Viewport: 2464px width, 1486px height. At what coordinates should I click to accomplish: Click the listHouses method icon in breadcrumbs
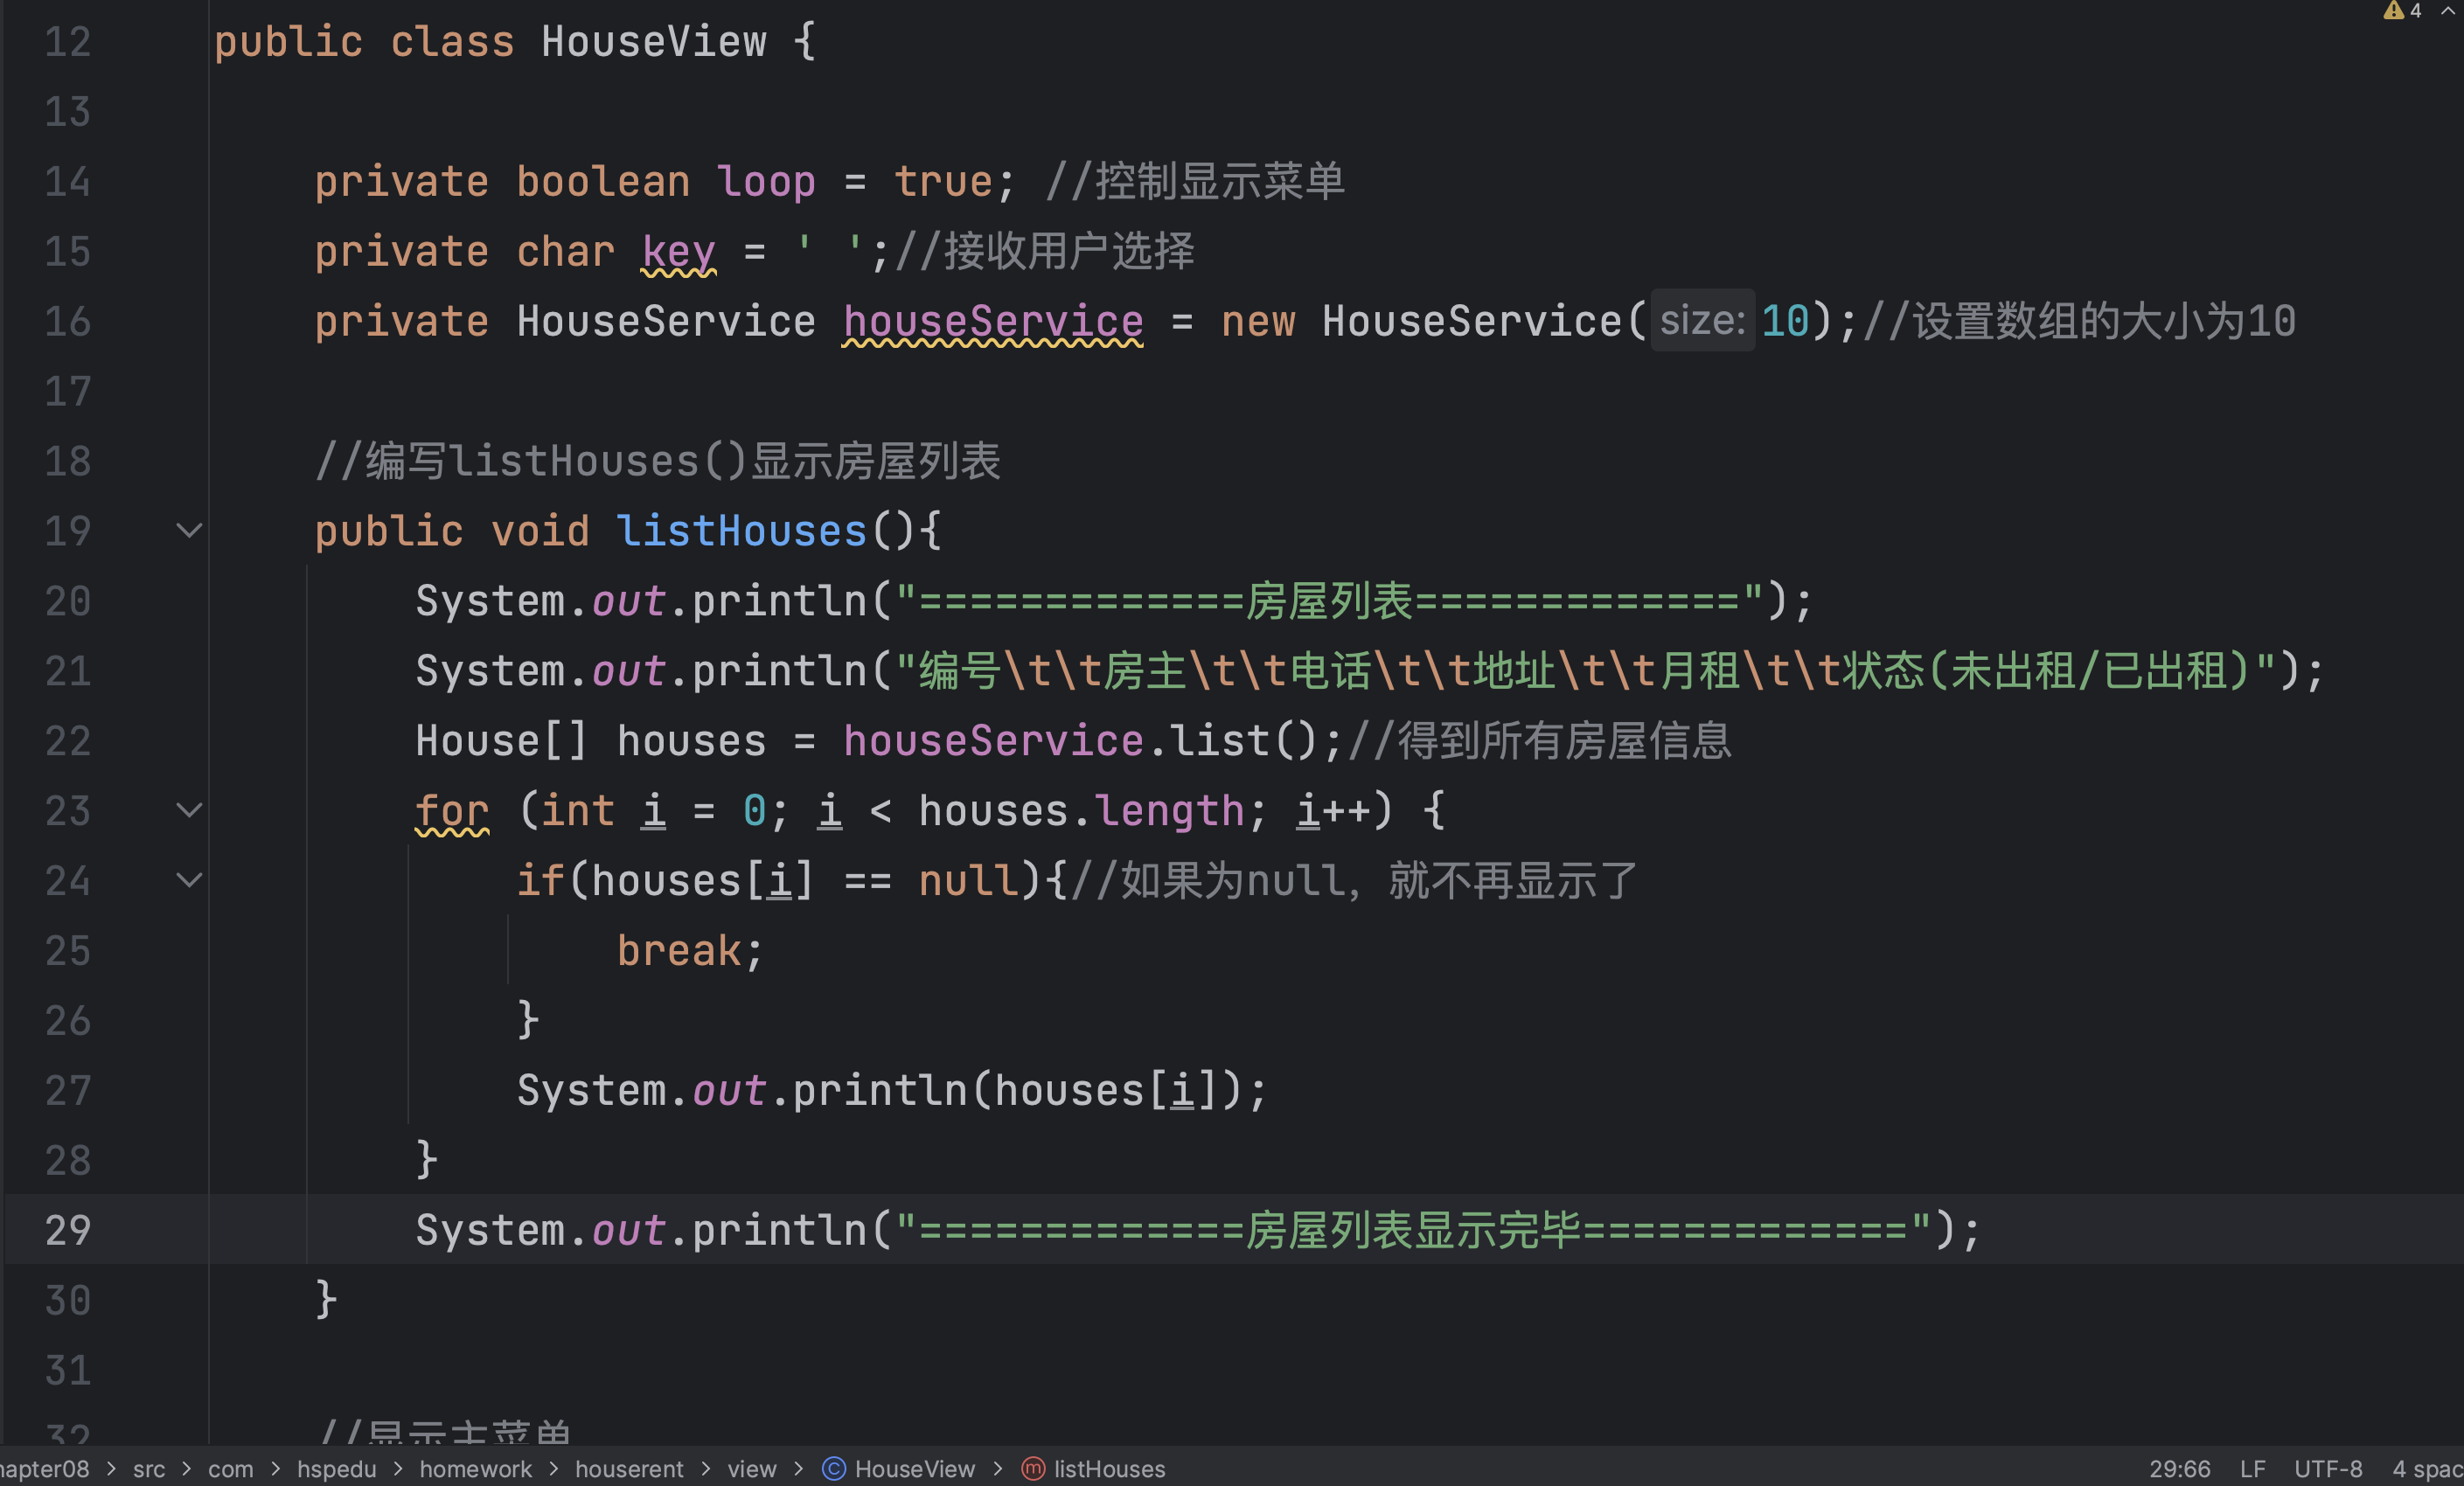[x=1032, y=1468]
